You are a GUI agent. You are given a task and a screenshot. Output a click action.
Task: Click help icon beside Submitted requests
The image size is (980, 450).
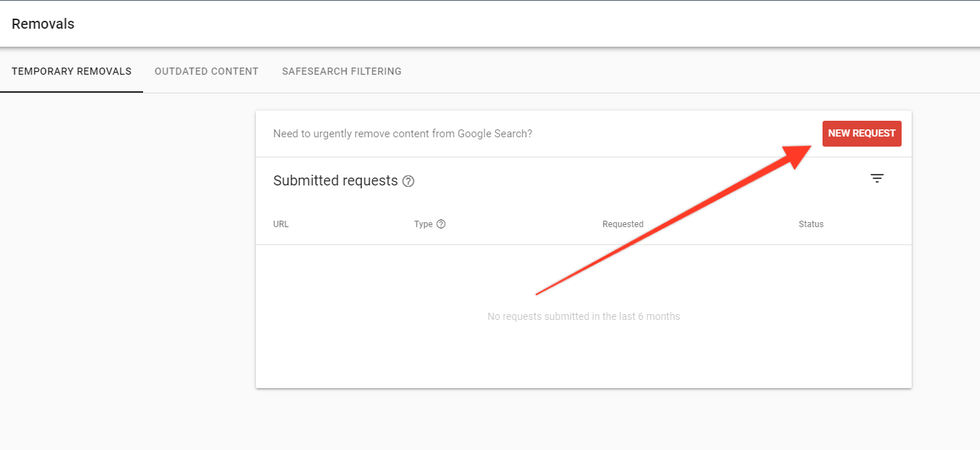pyautogui.click(x=408, y=182)
